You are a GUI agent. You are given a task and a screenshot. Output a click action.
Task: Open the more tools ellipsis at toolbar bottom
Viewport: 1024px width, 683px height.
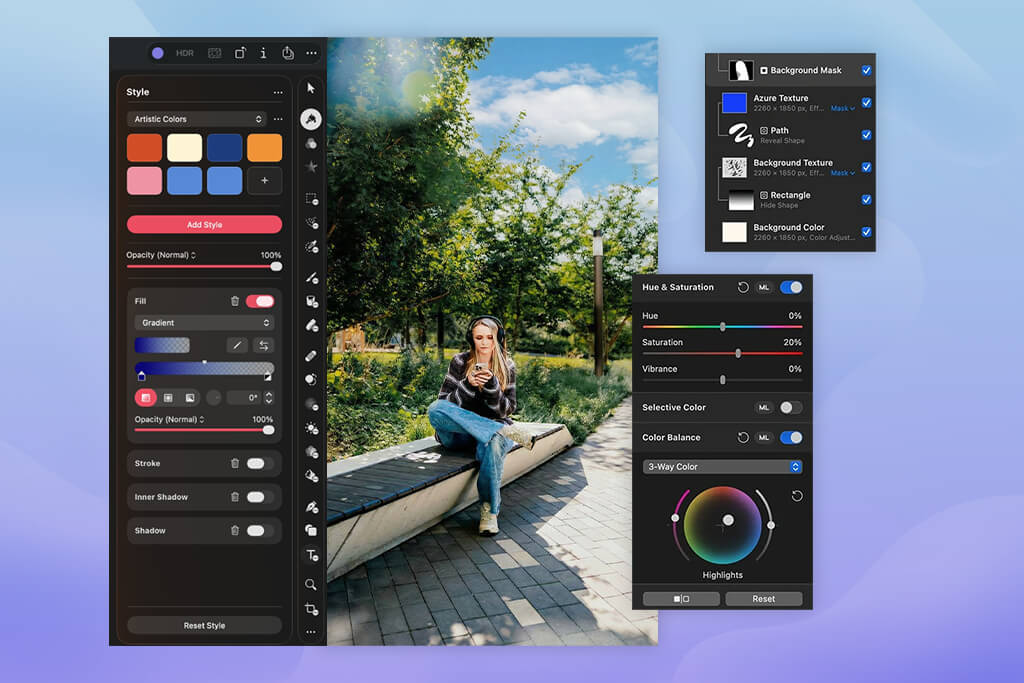click(311, 632)
